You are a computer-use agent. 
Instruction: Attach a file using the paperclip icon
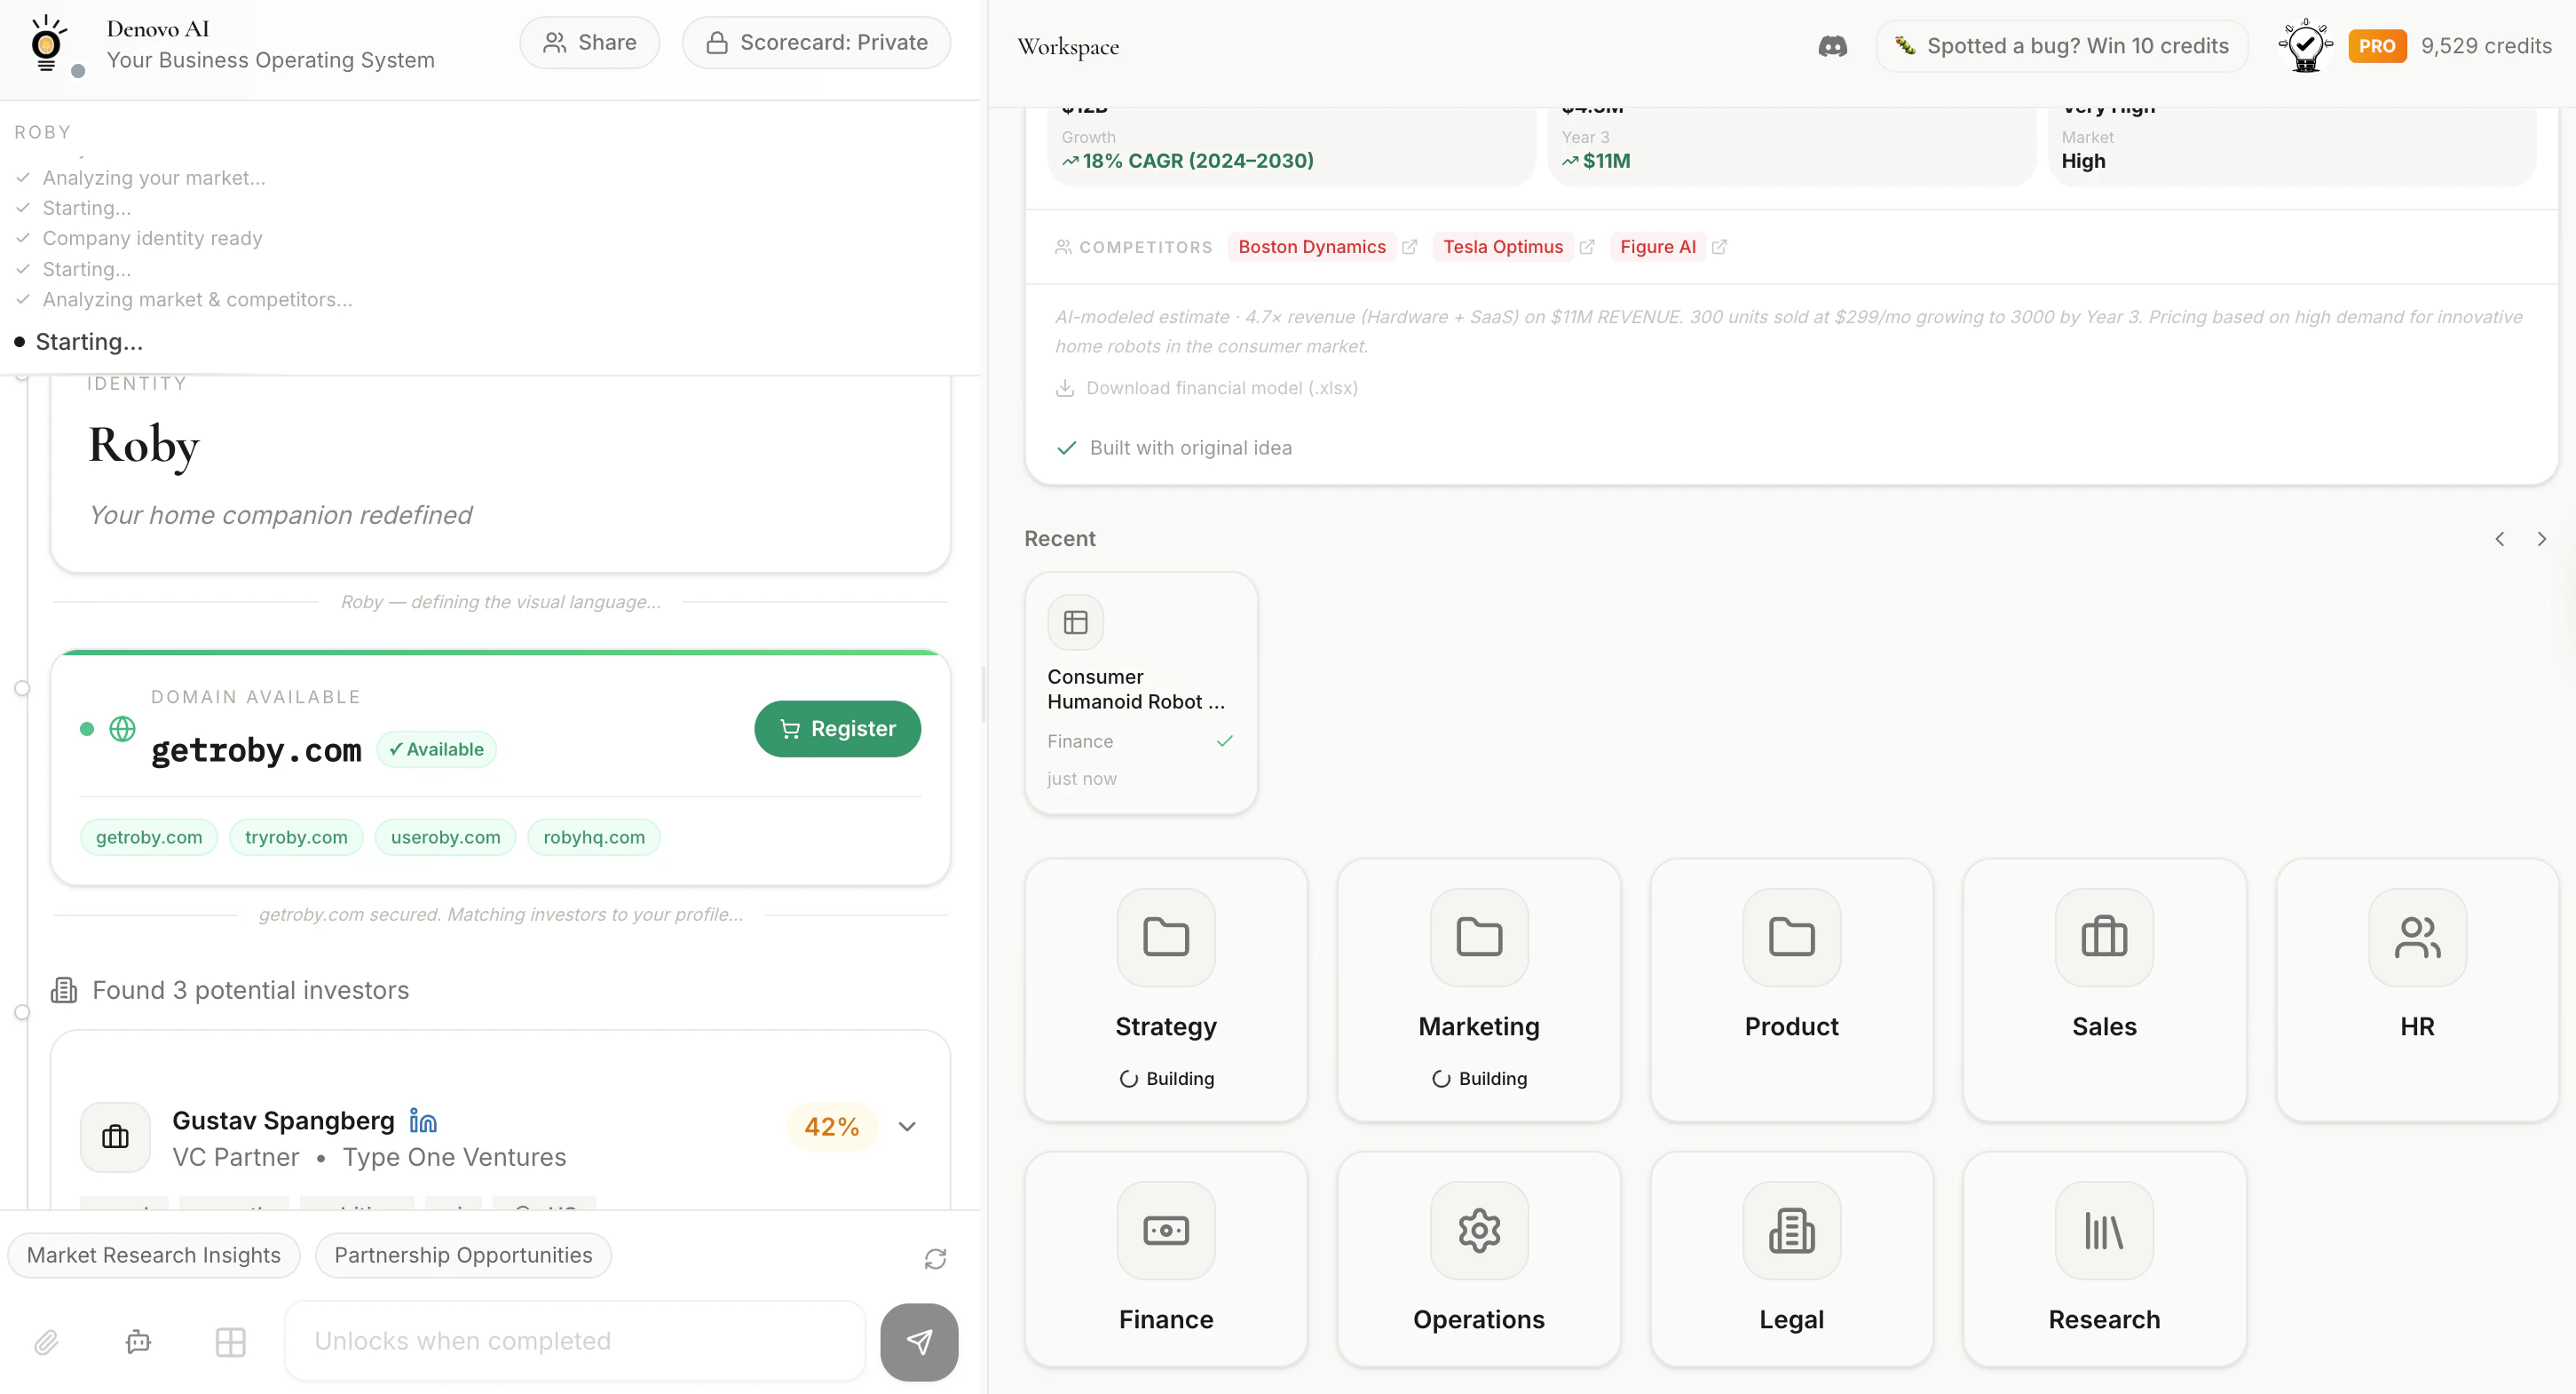pos(46,1341)
